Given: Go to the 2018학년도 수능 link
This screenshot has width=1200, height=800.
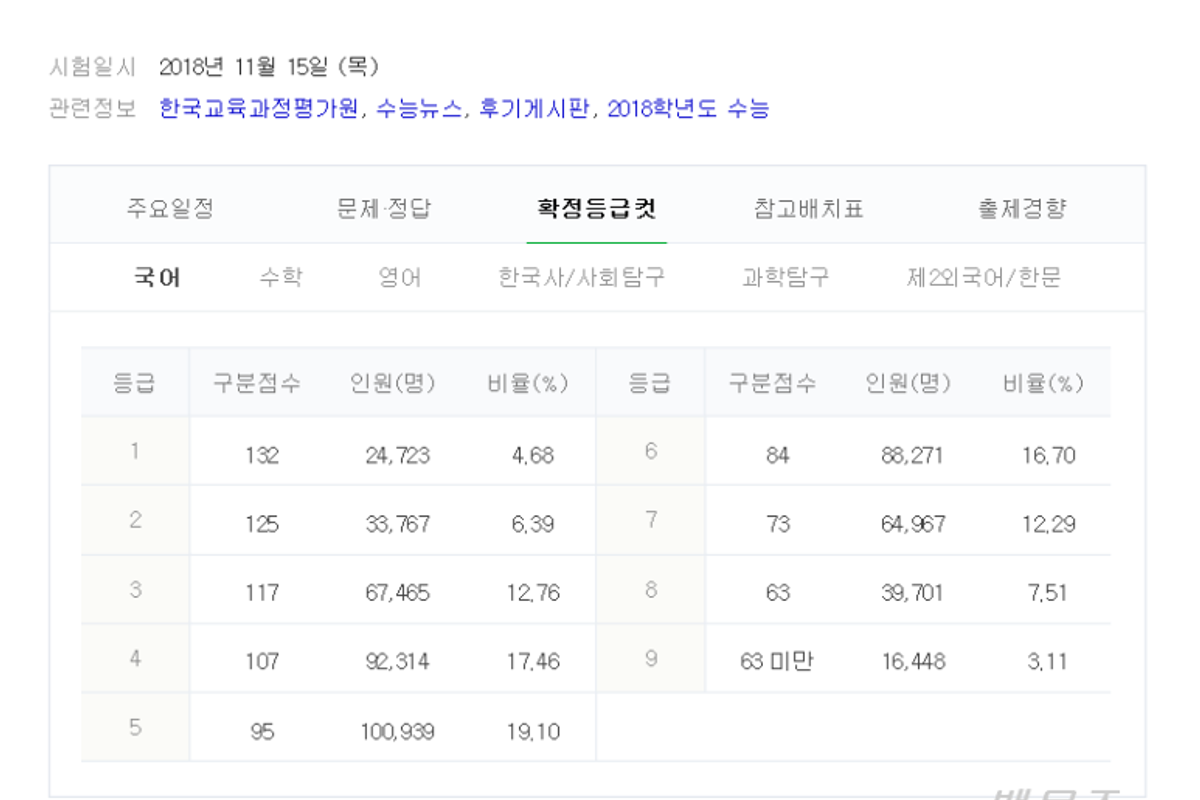Looking at the screenshot, I should pos(688,109).
